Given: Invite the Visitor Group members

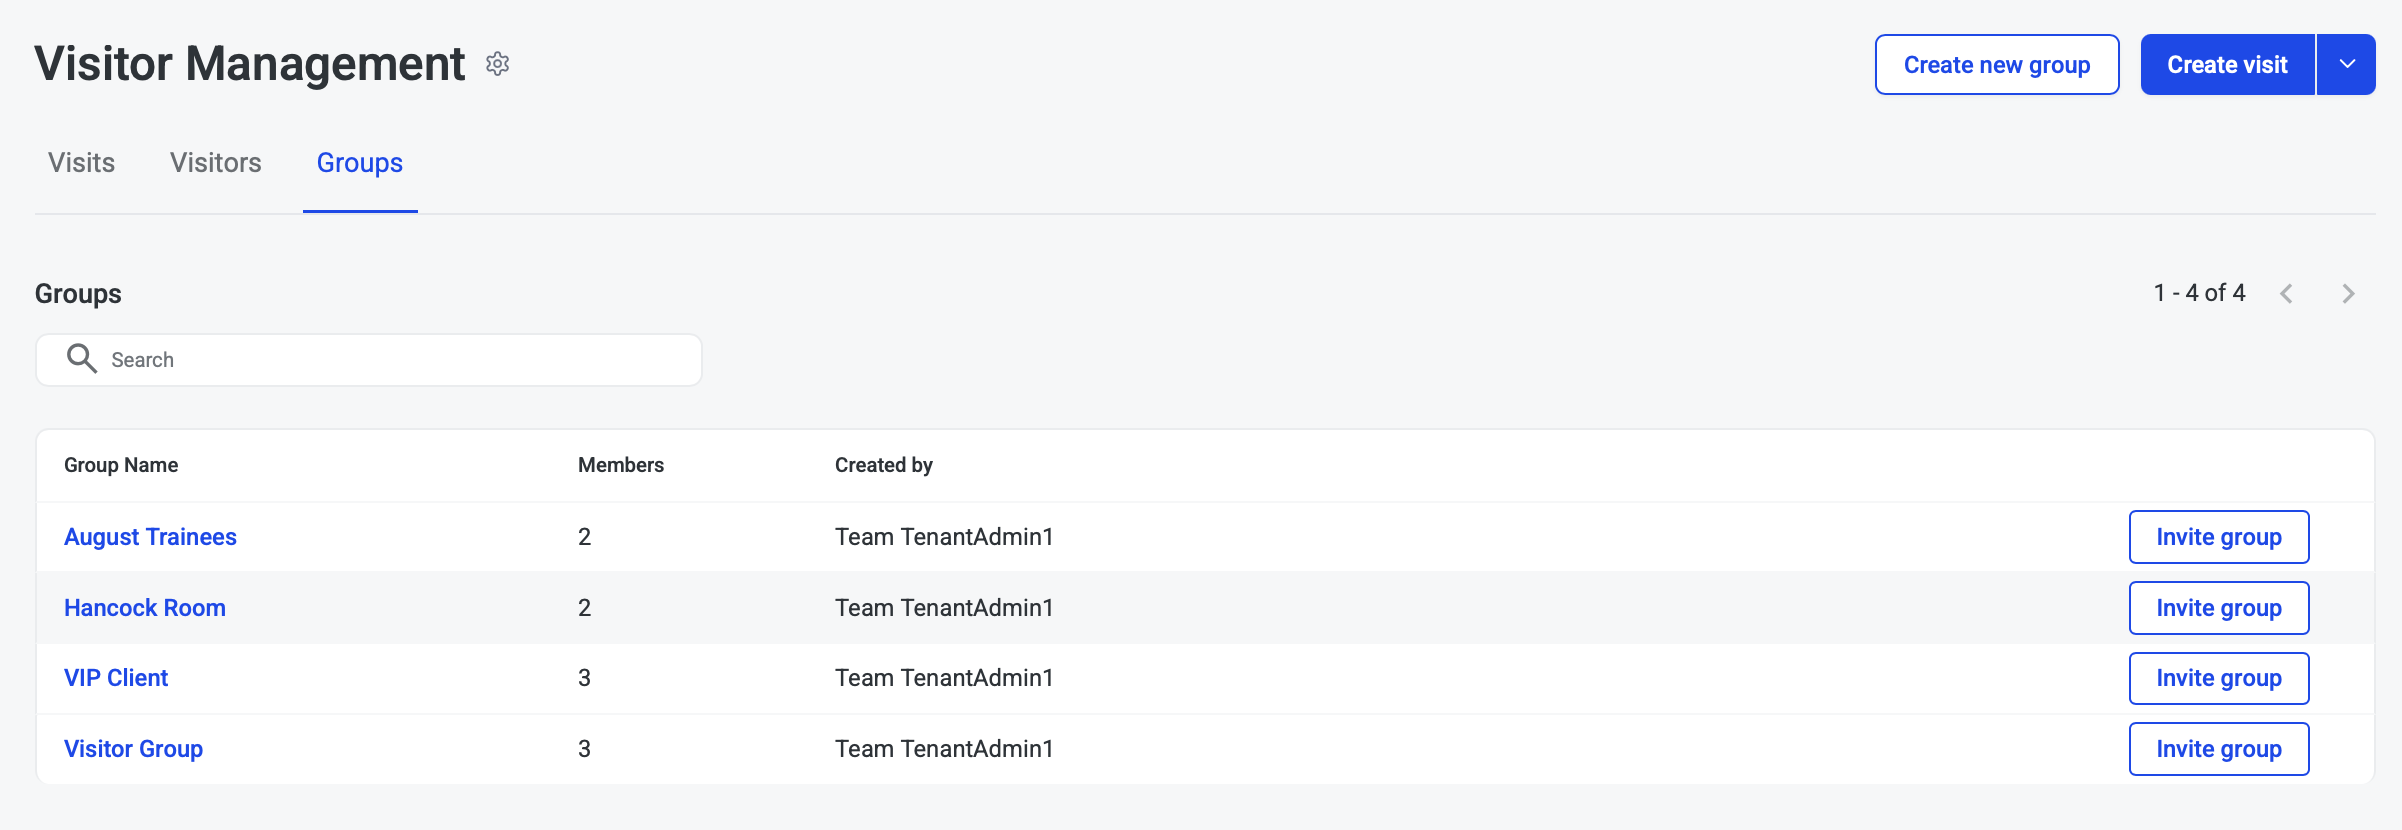Looking at the screenshot, I should pyautogui.click(x=2218, y=749).
